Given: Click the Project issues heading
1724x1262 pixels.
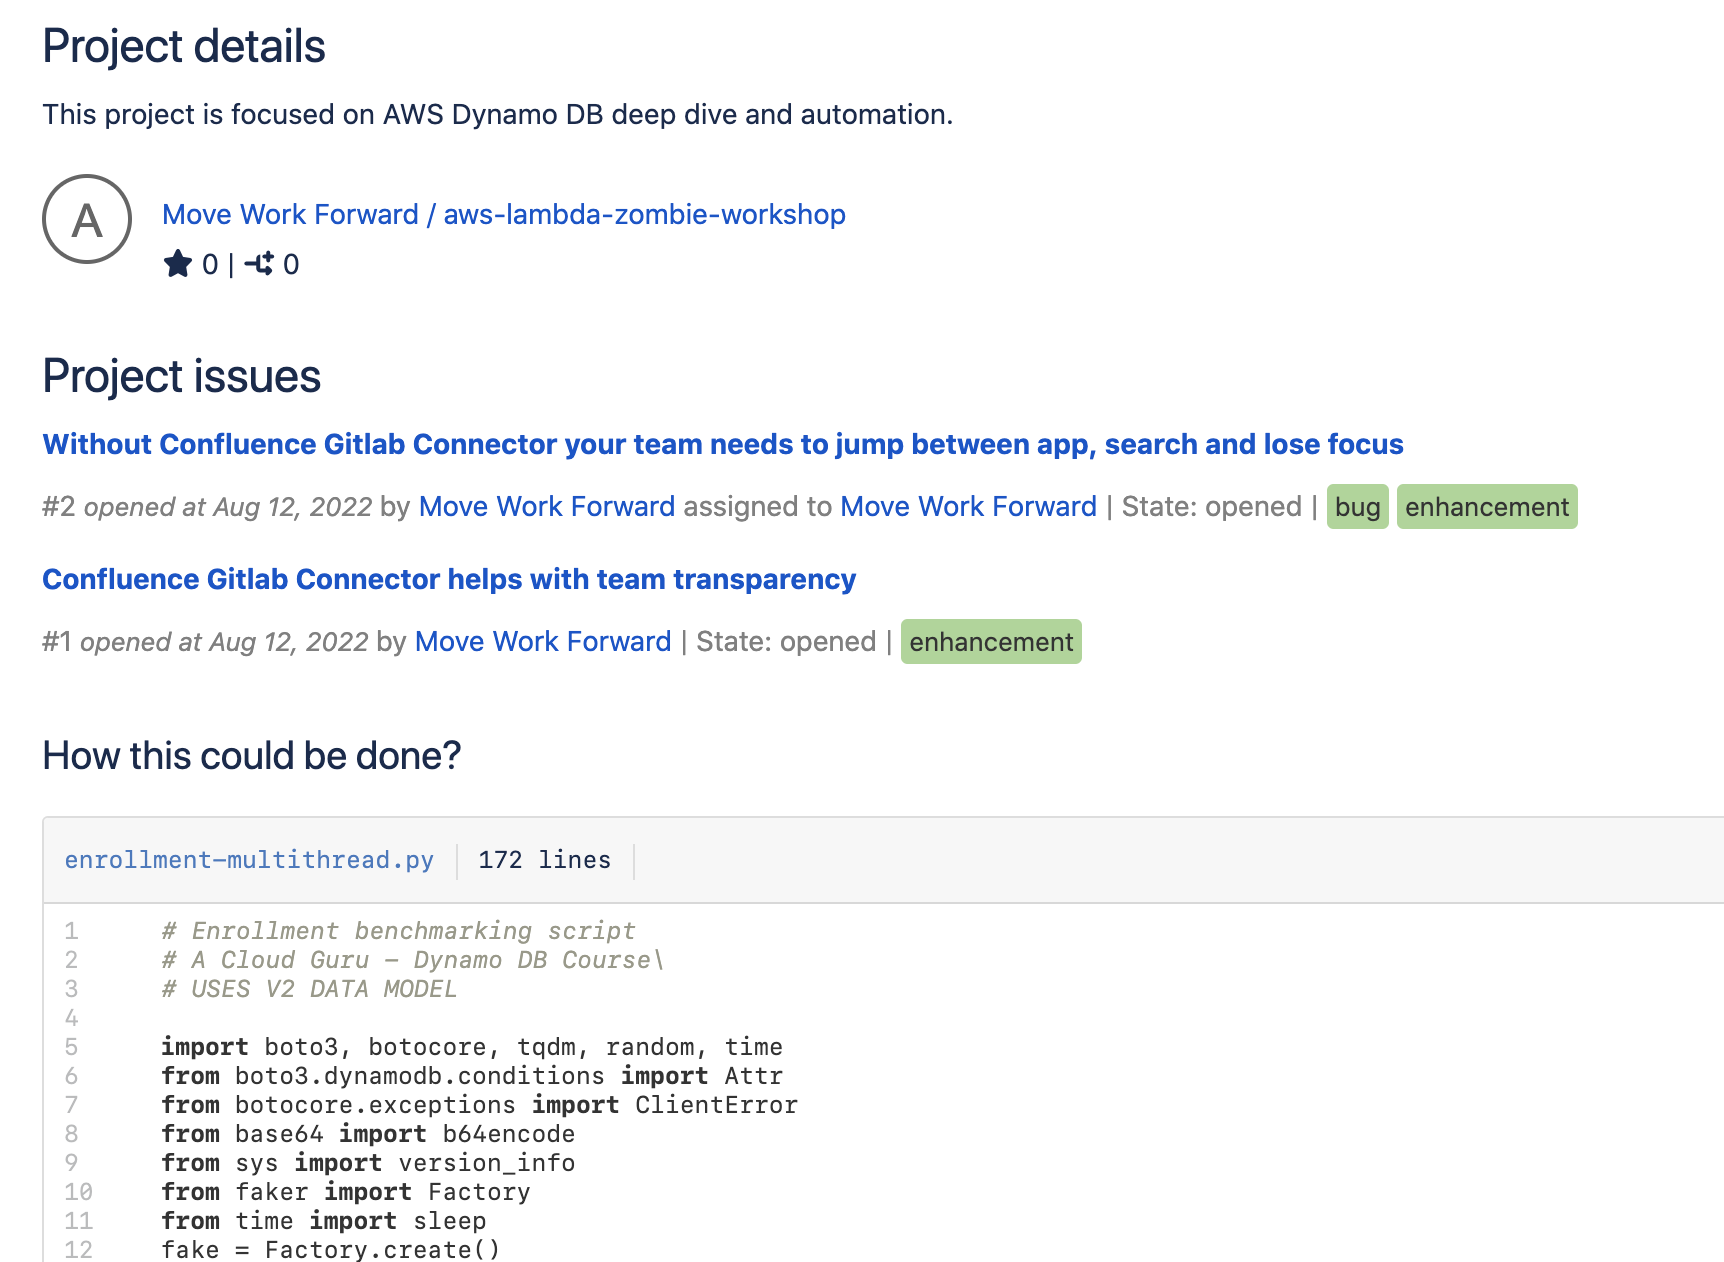Looking at the screenshot, I should click(181, 376).
